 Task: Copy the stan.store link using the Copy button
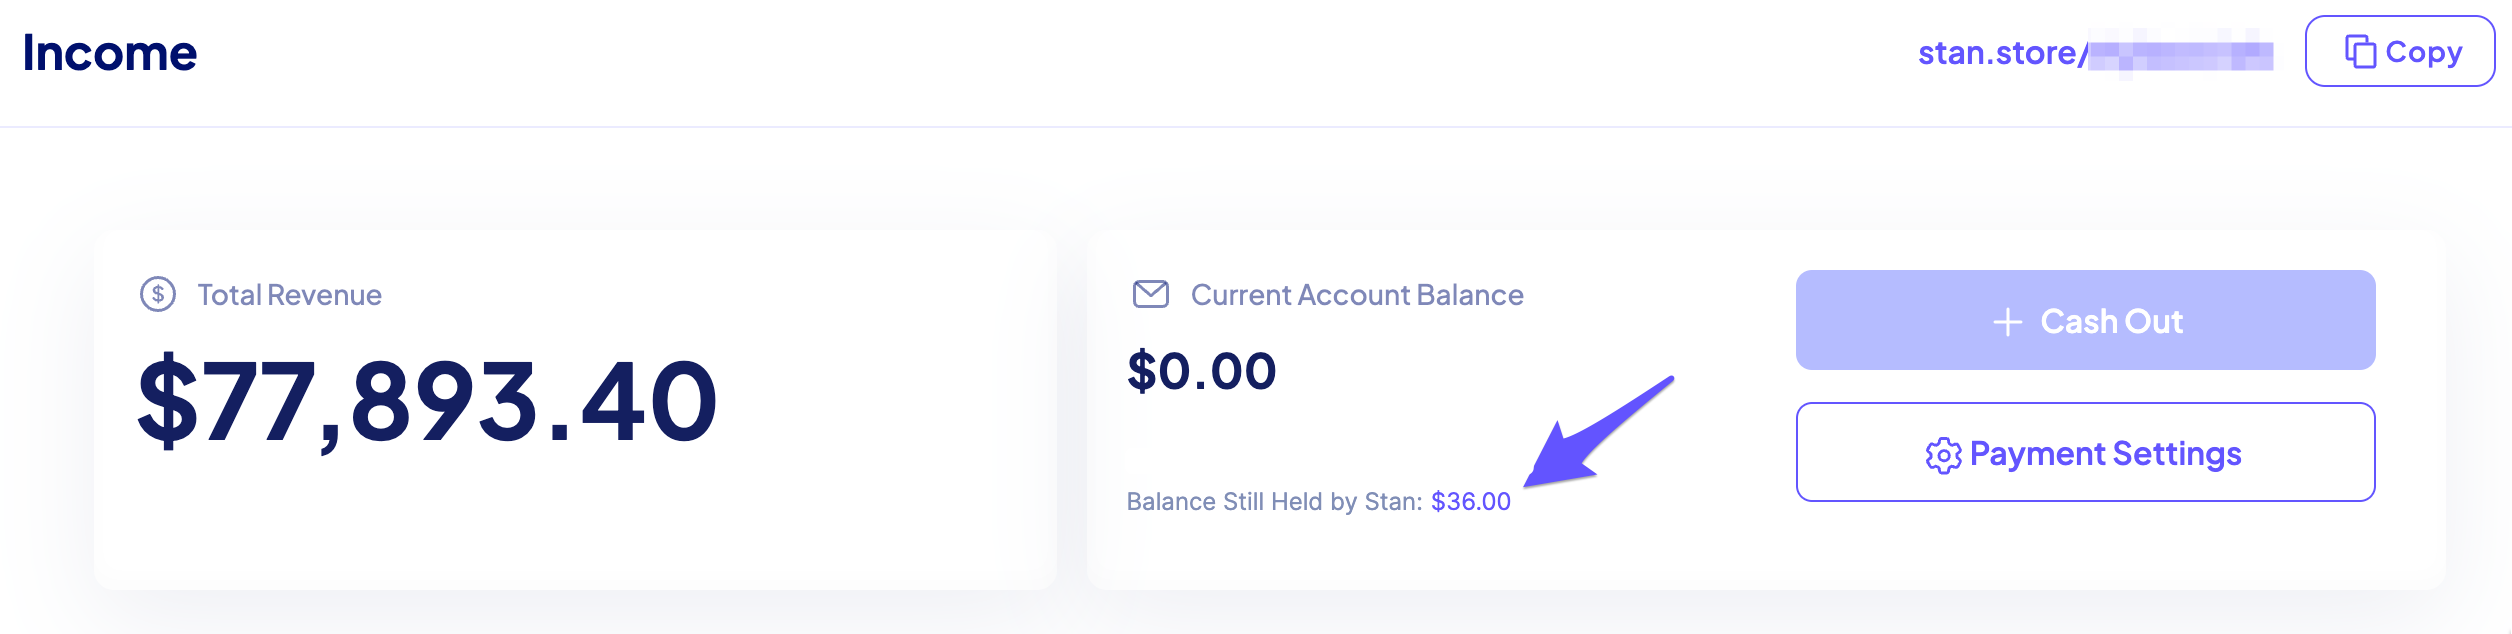(2398, 52)
